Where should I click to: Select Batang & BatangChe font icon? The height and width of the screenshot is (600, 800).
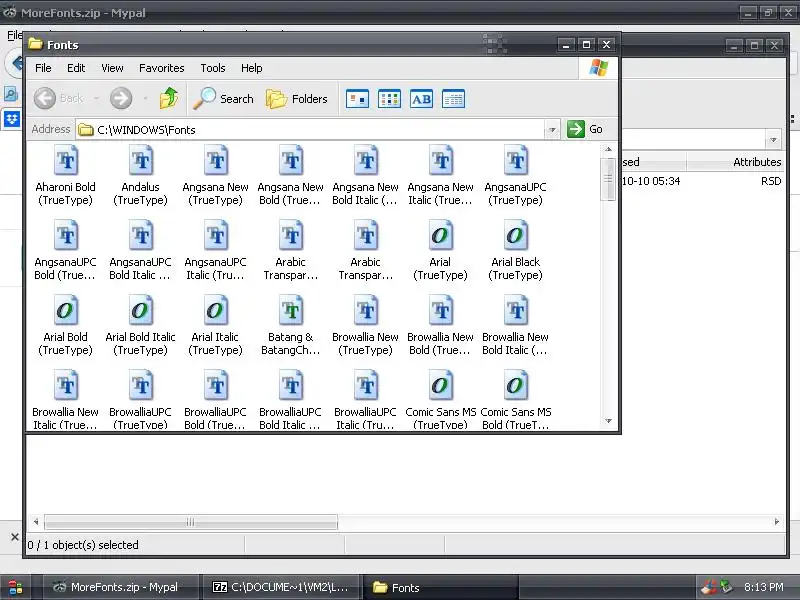pos(291,310)
